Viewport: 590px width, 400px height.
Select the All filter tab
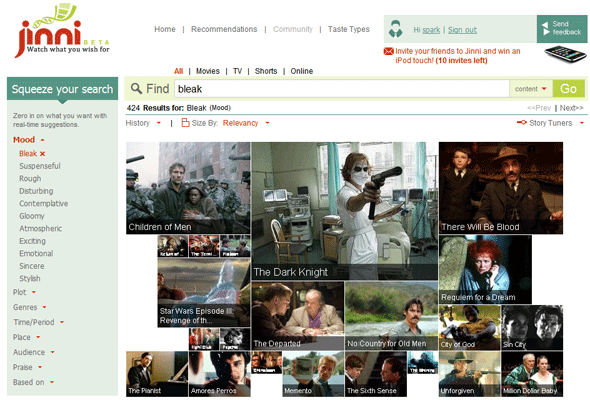click(178, 71)
